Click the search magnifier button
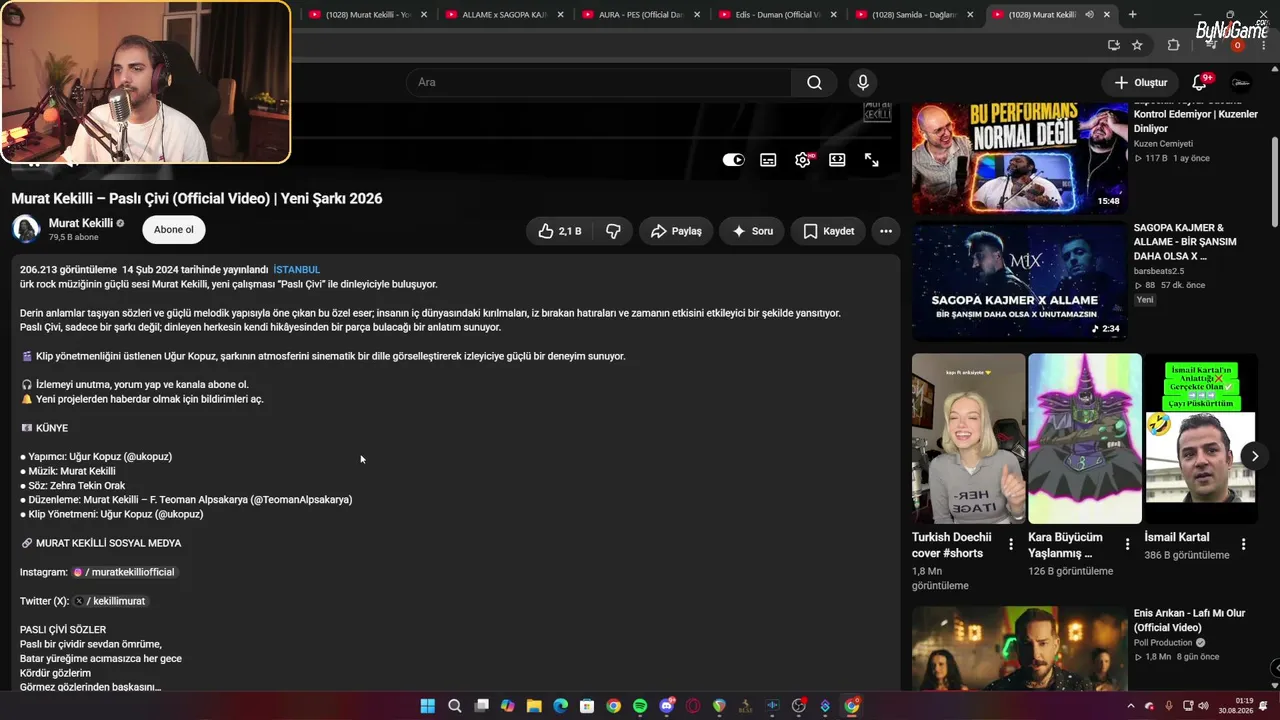This screenshot has height=720, width=1280. click(x=814, y=83)
